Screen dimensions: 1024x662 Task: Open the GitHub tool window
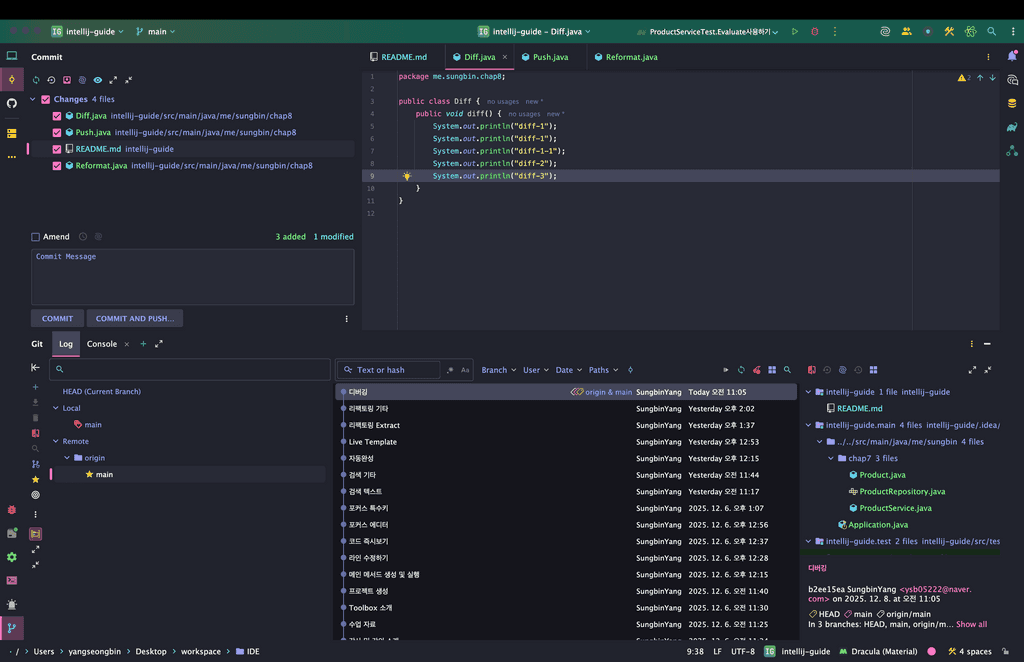[x=12, y=103]
